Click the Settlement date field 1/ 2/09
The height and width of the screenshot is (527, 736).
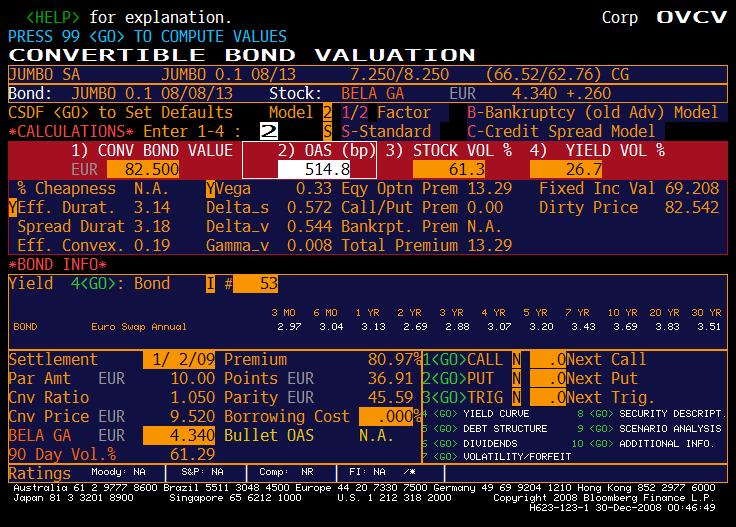tap(179, 359)
